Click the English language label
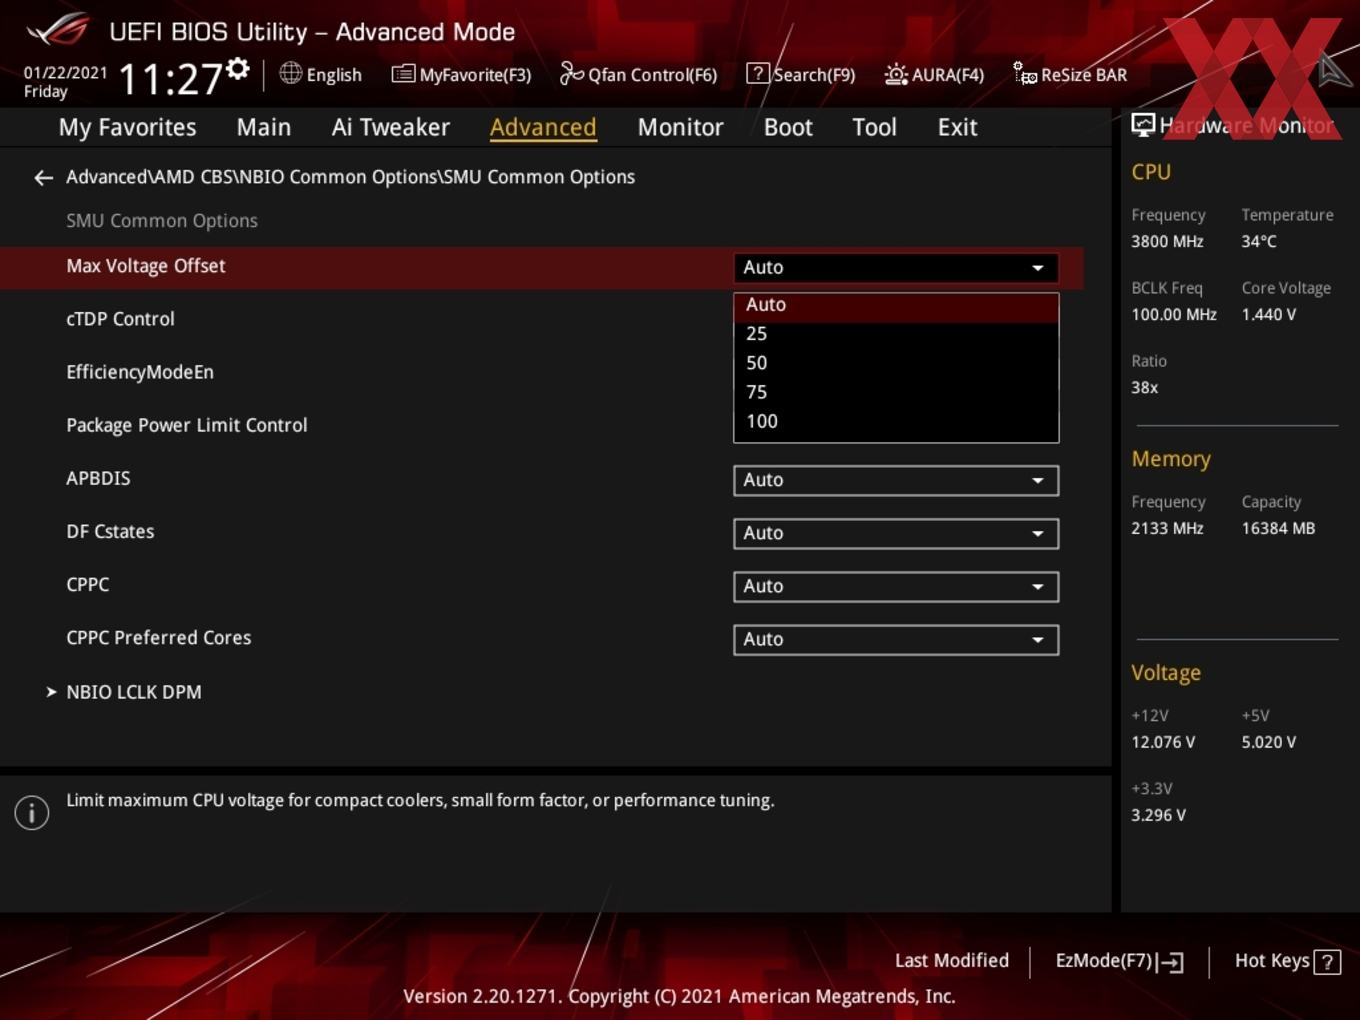 click(x=334, y=75)
